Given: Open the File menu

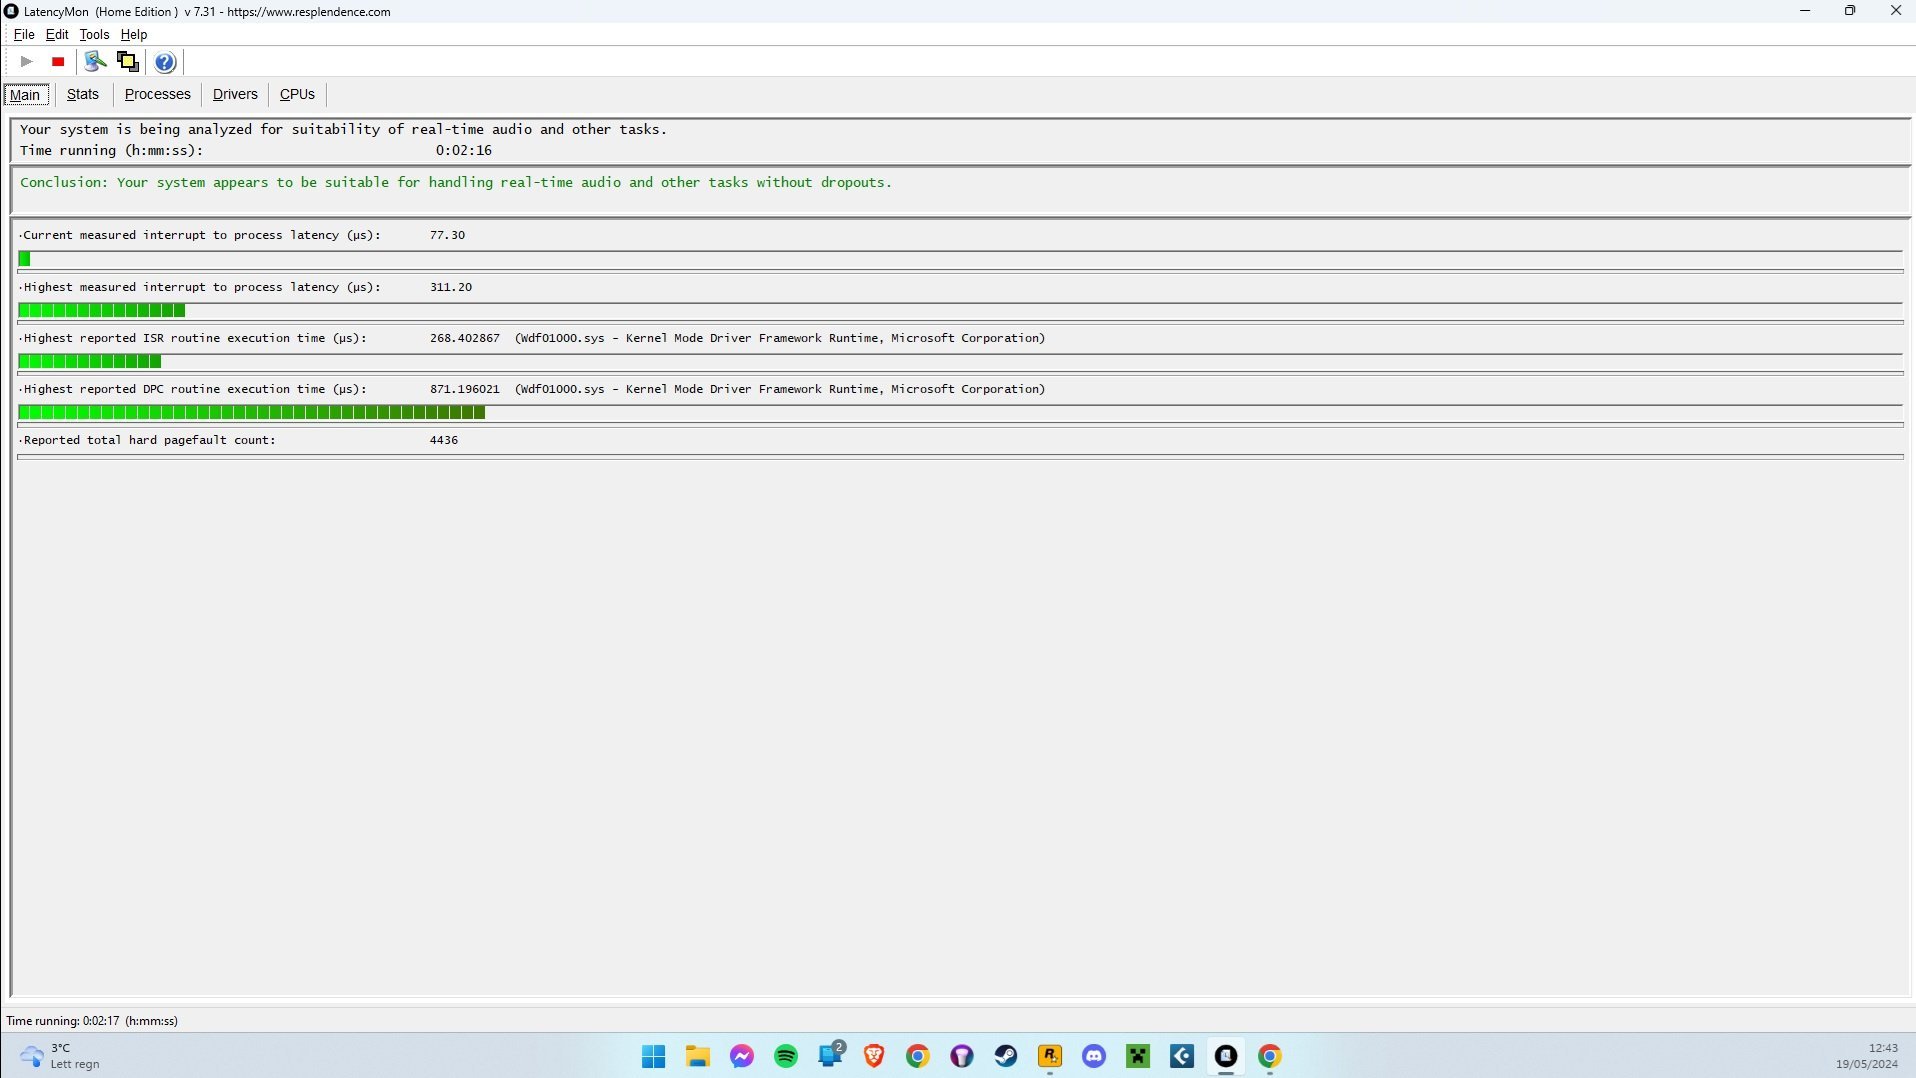Looking at the screenshot, I should click(x=24, y=34).
